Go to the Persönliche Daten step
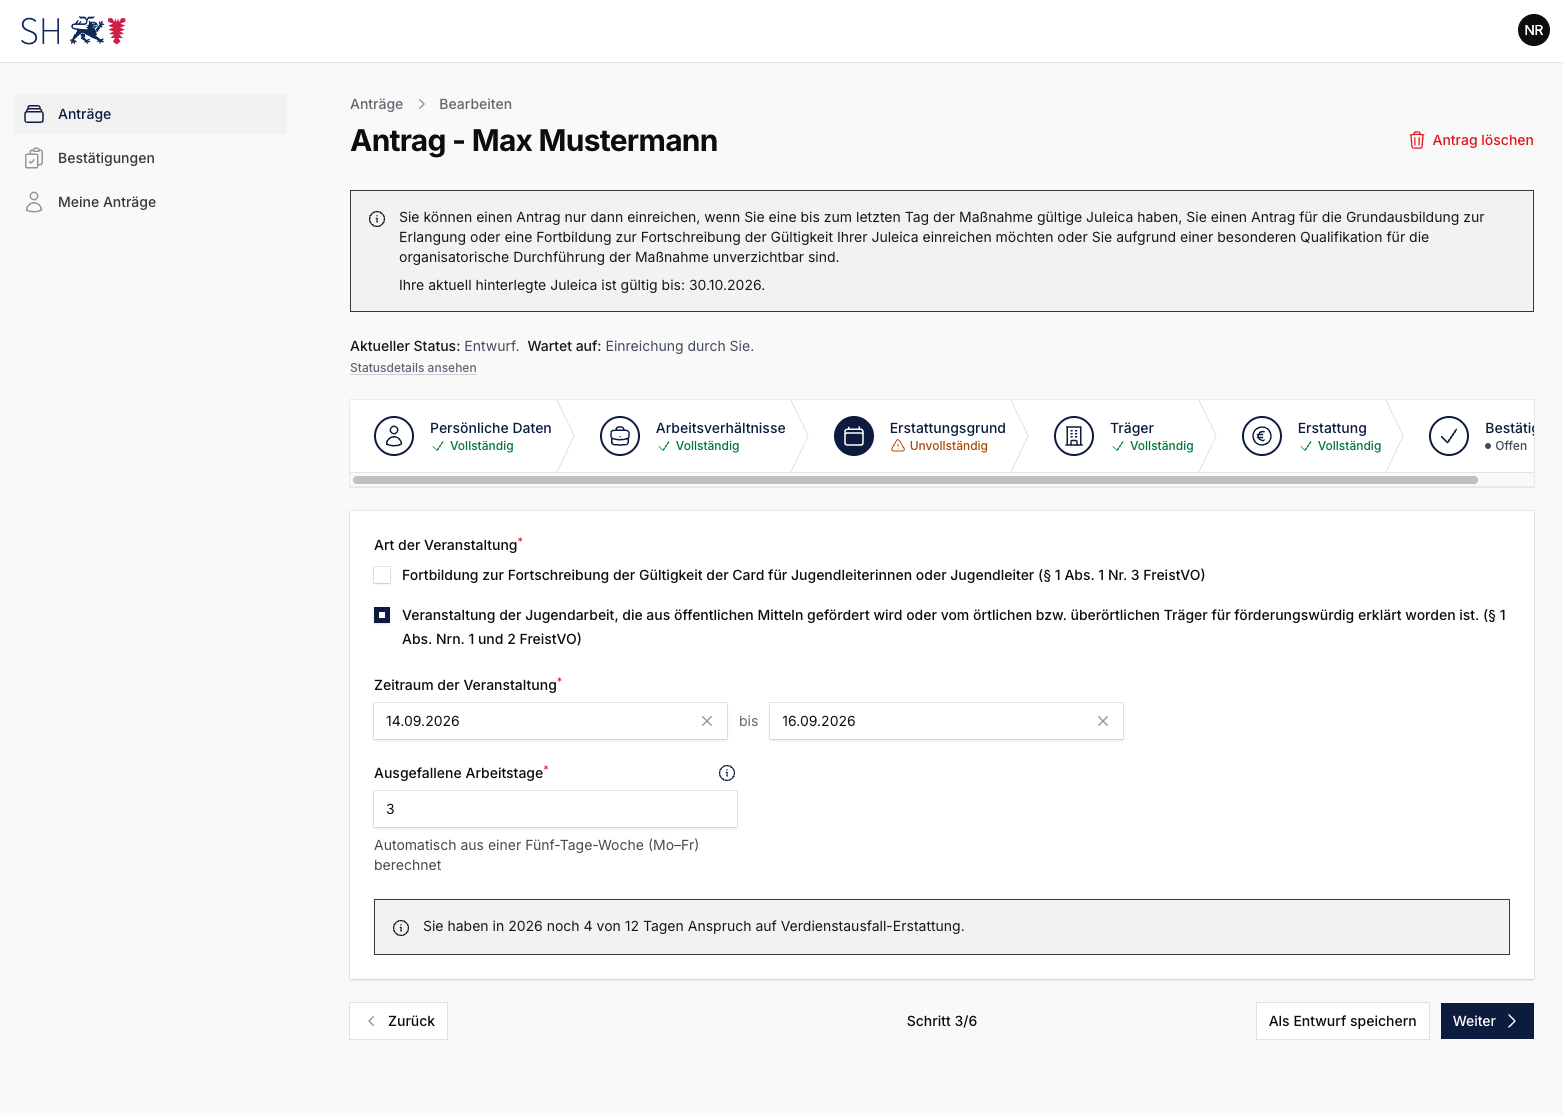The image size is (1563, 1115). click(464, 436)
